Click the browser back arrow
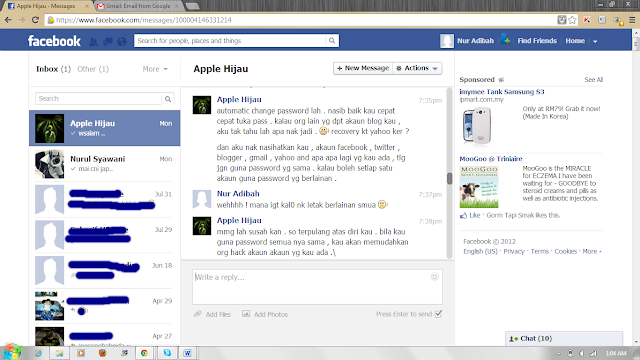Screen dimensions: 640x360 (8, 20)
